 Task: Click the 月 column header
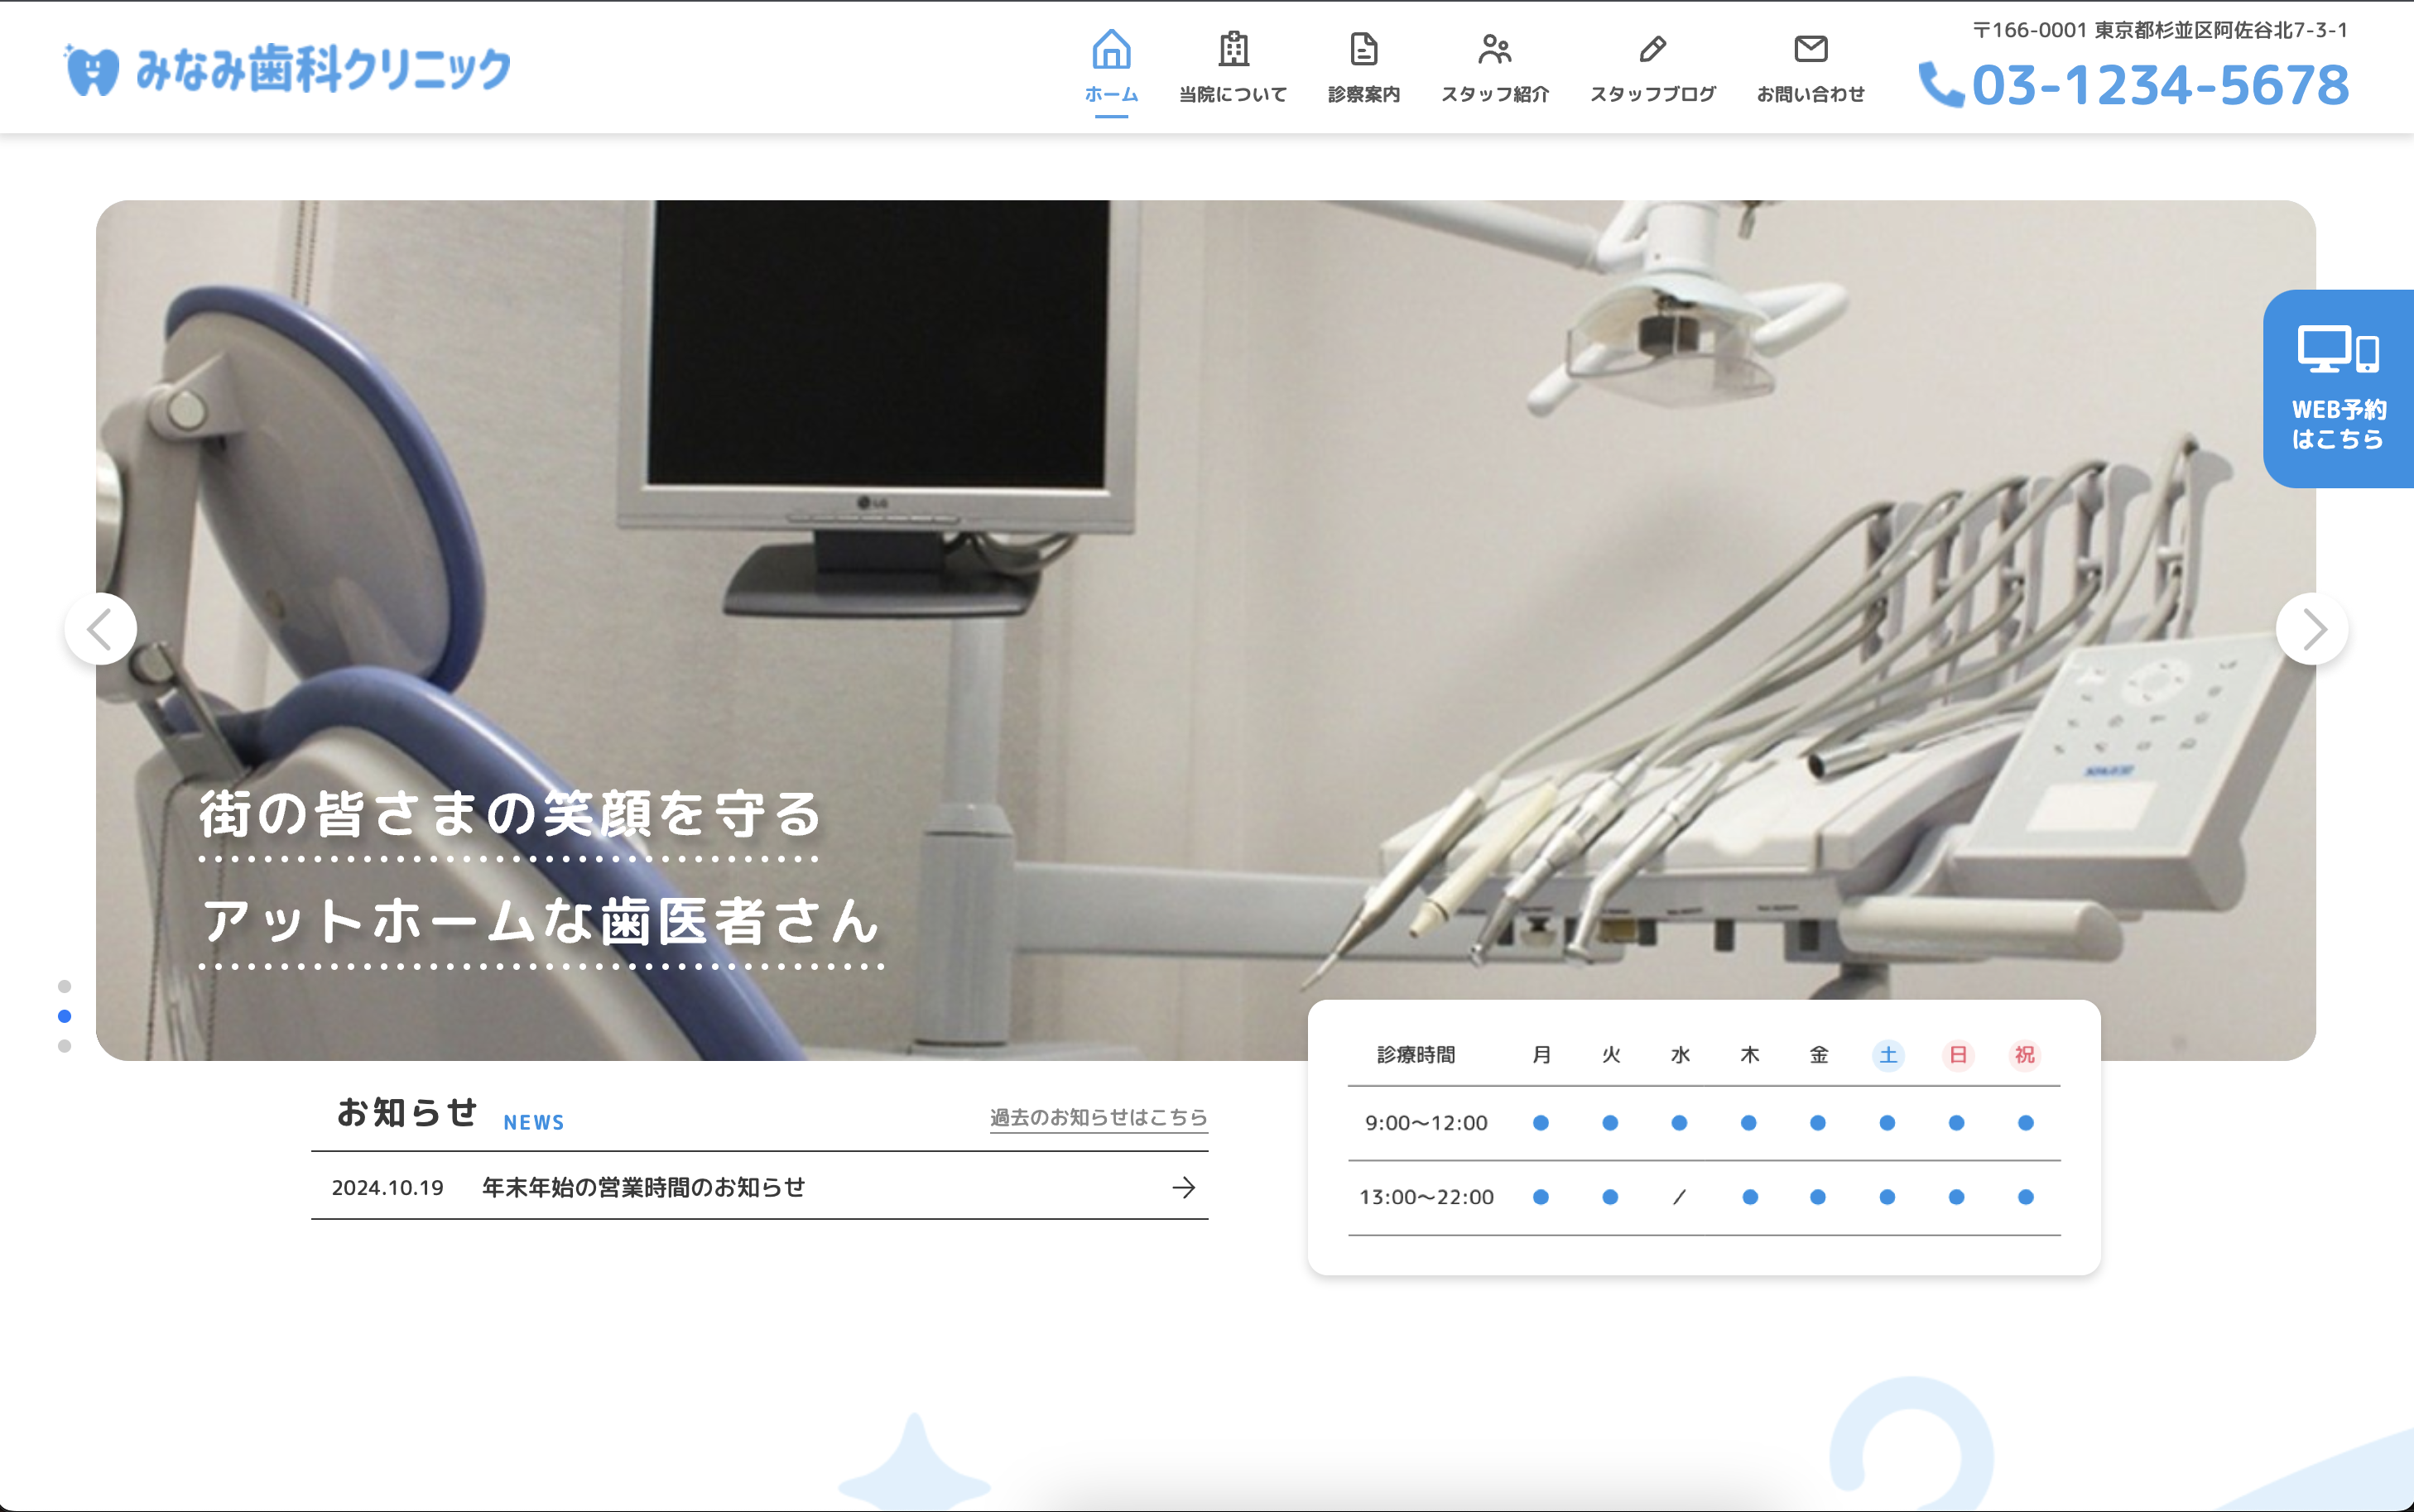pyautogui.click(x=1542, y=1055)
